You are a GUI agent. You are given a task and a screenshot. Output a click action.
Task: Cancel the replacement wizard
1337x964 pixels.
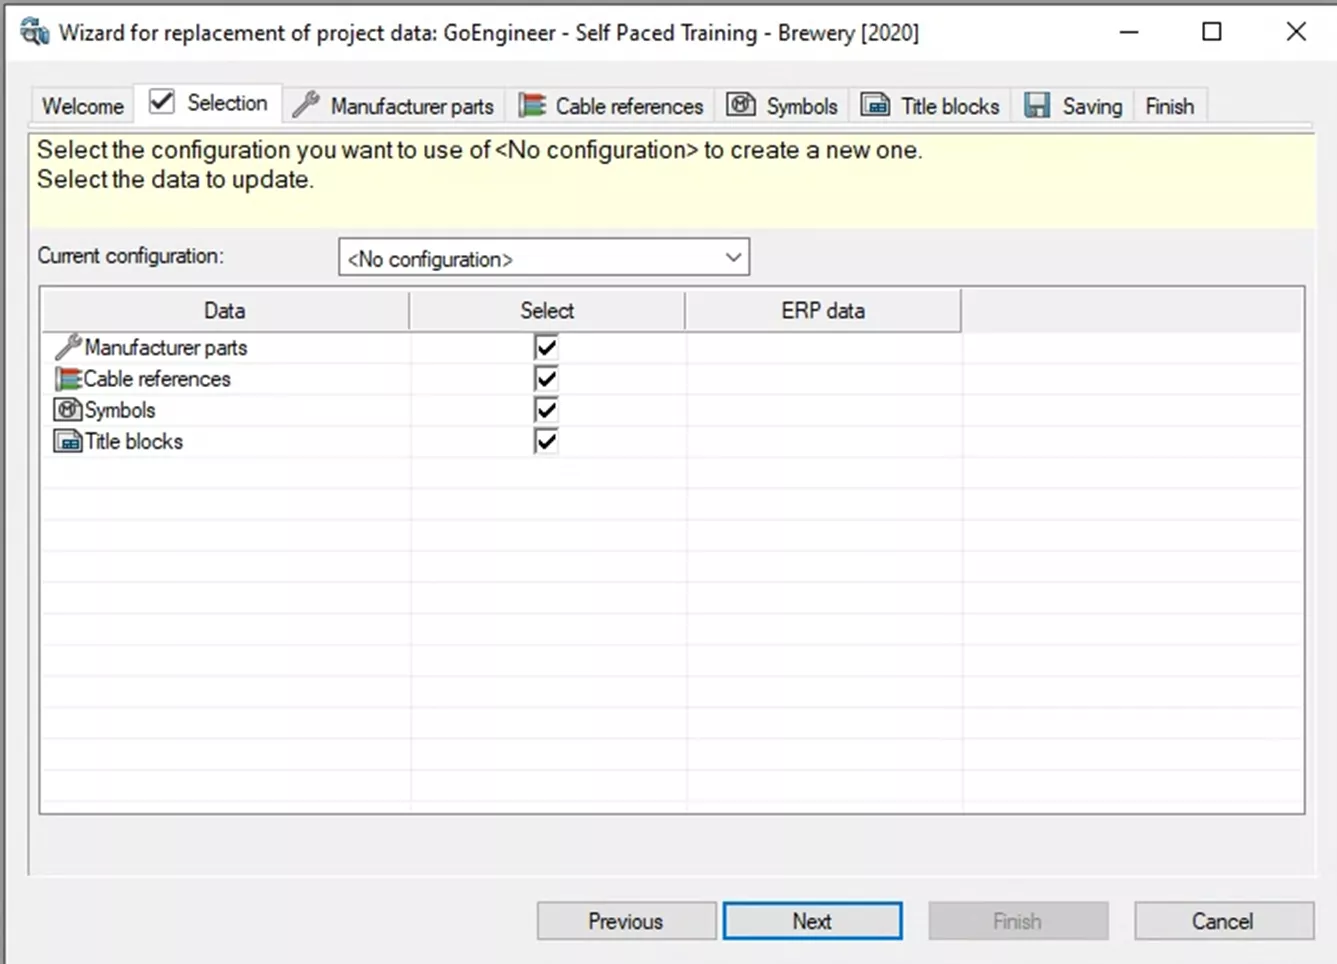tap(1223, 921)
